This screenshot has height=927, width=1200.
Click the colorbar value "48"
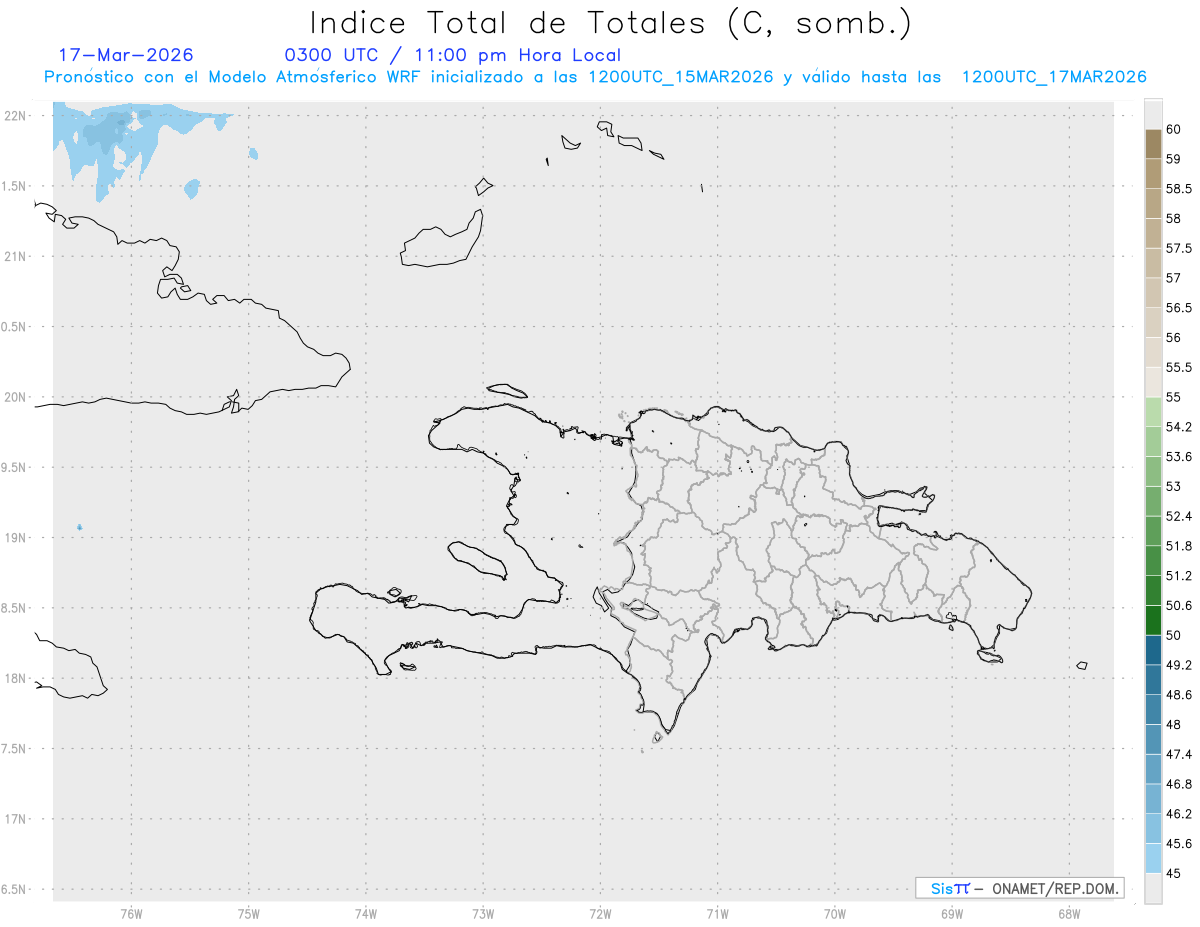[x=1173, y=724]
